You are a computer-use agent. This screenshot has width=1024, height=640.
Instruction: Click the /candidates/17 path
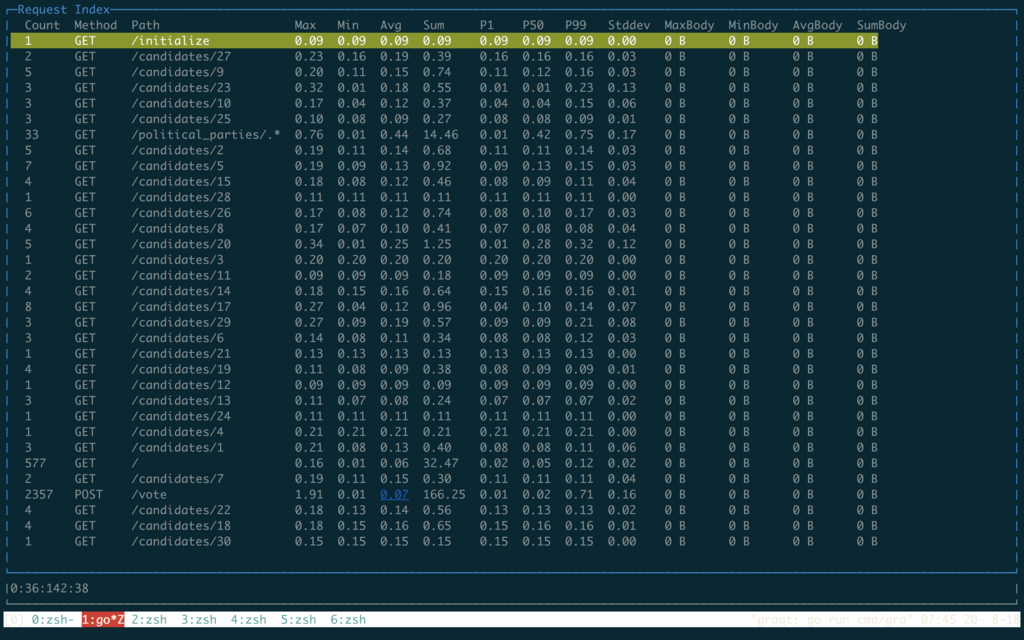181,307
